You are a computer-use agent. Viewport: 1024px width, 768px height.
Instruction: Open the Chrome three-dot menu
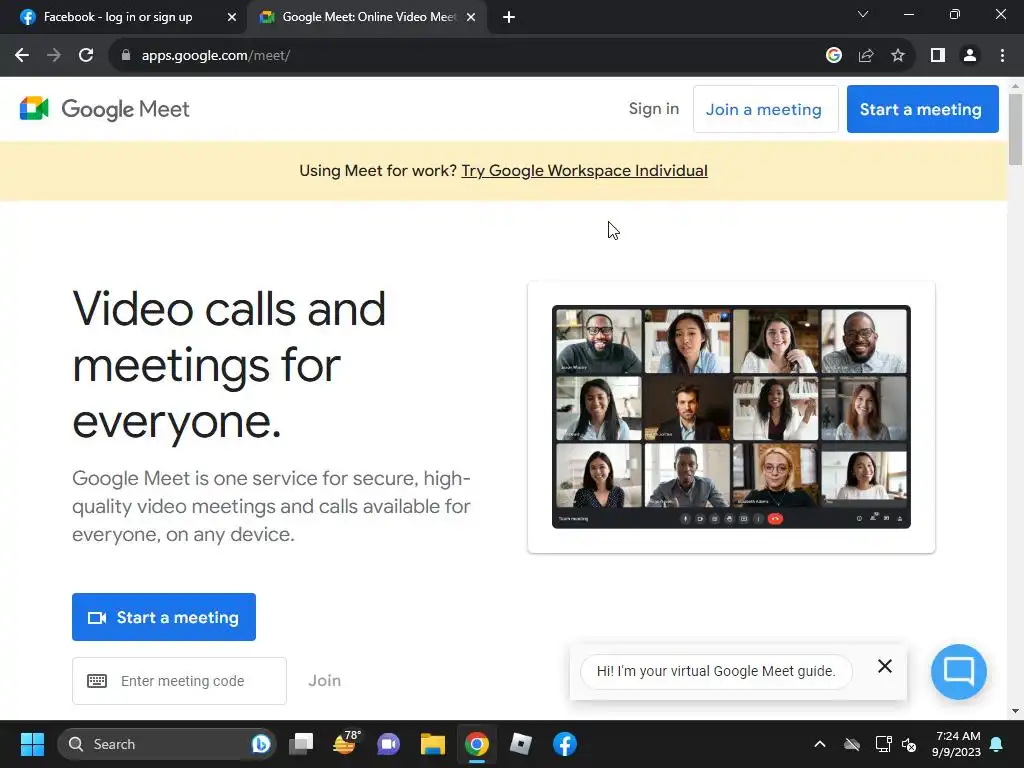1002,56
